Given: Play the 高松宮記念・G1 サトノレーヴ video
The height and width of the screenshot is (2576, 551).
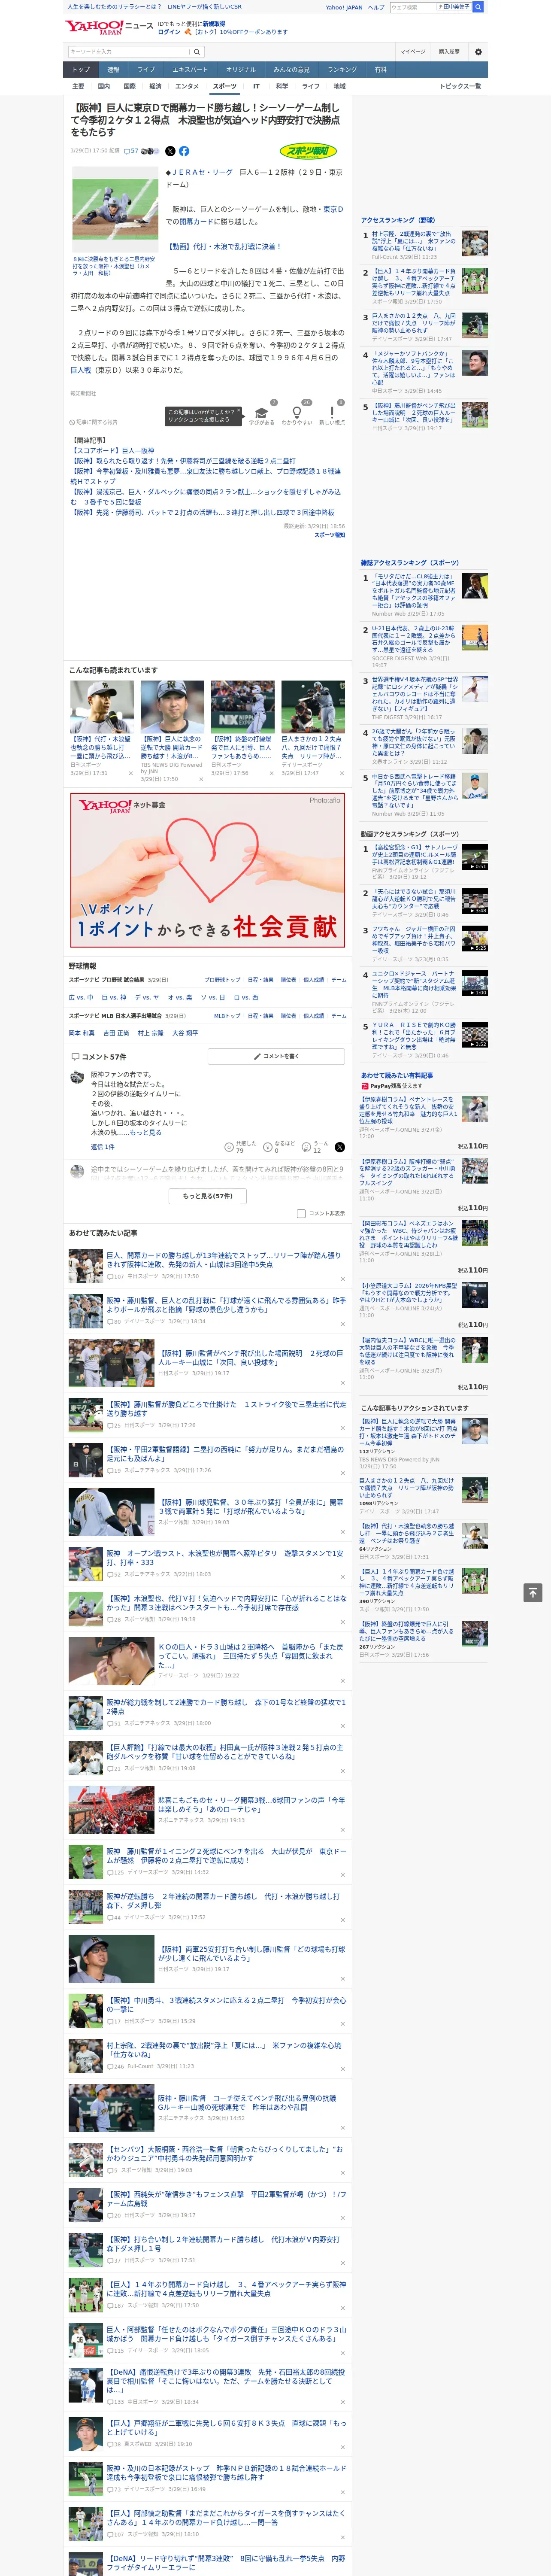Looking at the screenshot, I should click(474, 858).
